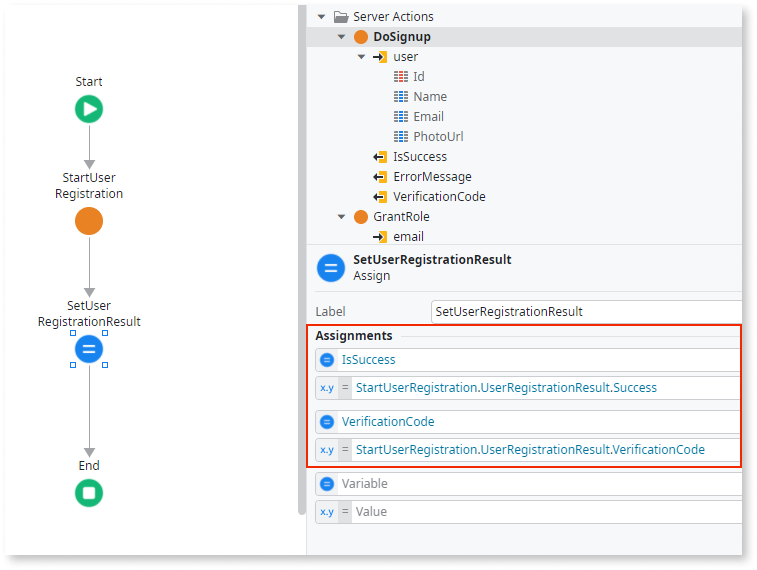Select the ErrorMessage output parameter

(x=432, y=177)
